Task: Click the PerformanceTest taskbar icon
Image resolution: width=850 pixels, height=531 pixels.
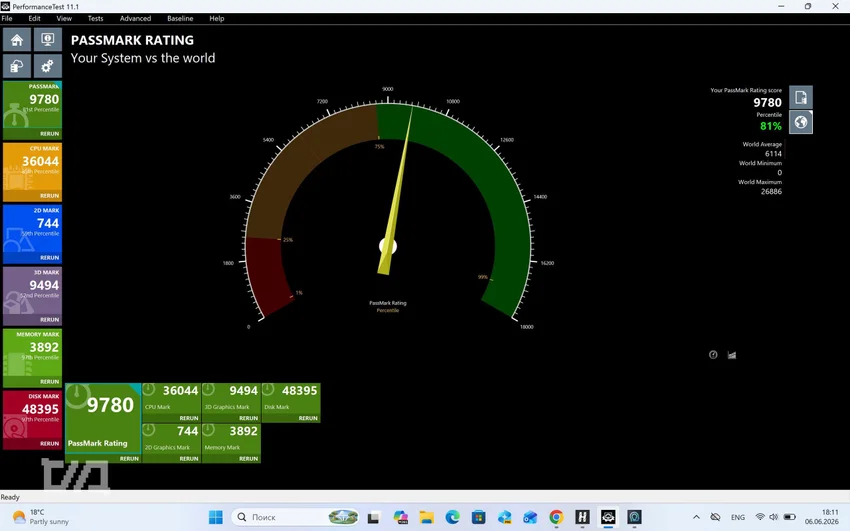Action: [x=608, y=517]
